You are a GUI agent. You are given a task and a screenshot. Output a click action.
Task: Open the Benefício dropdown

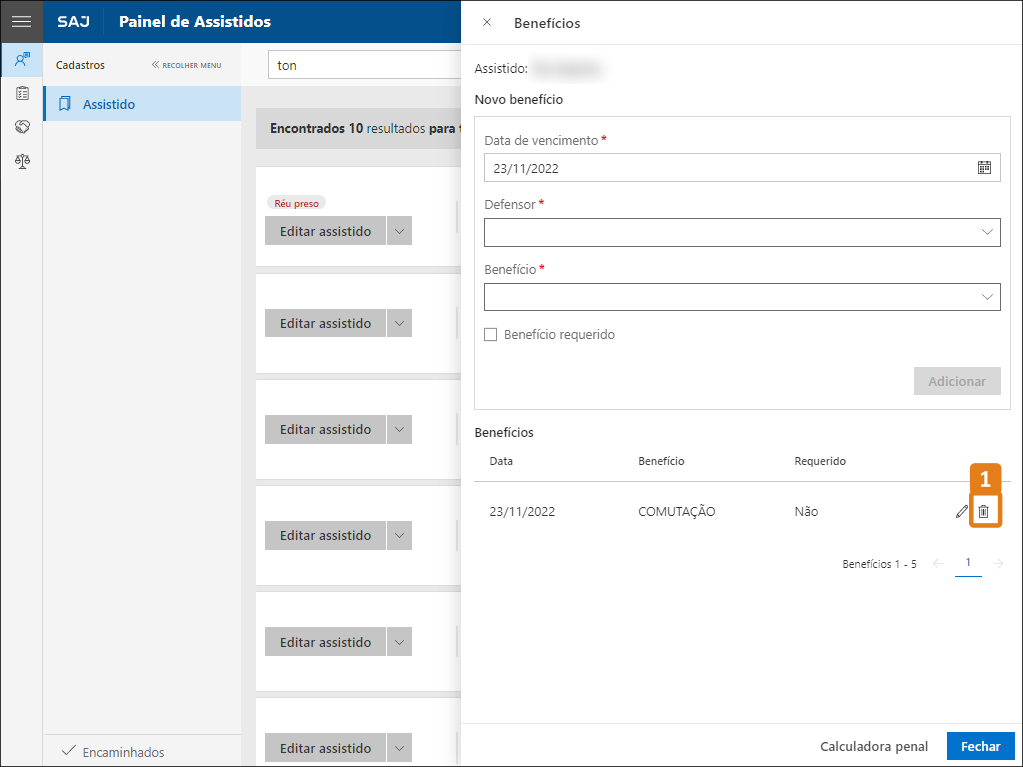[742, 297]
